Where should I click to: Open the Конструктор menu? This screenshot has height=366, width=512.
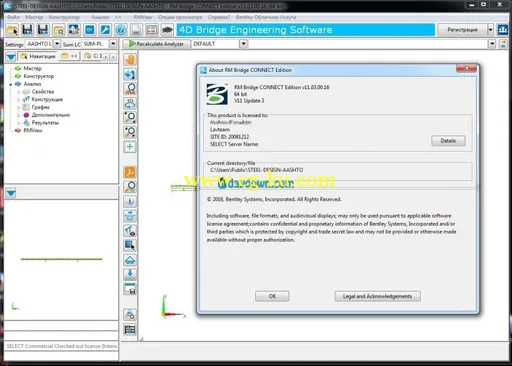[64, 17]
